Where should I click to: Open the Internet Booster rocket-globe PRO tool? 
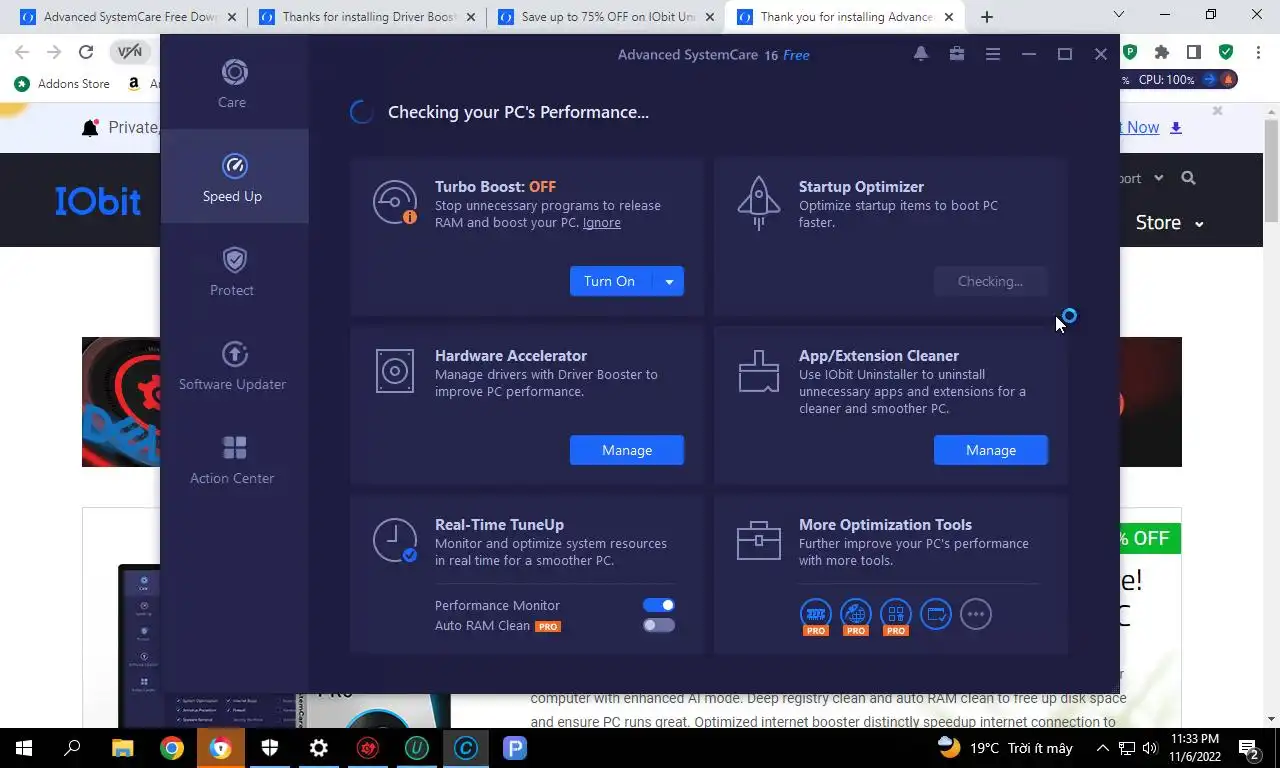[x=856, y=615]
